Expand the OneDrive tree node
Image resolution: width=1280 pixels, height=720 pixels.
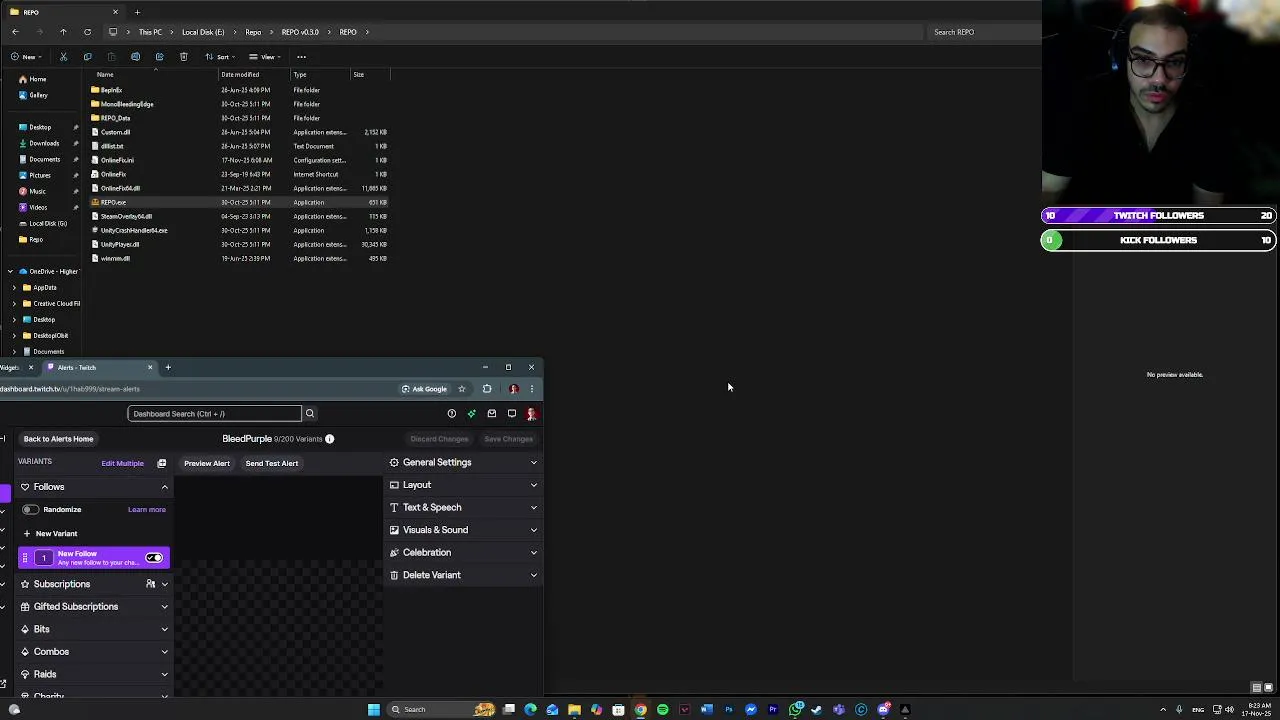point(10,272)
